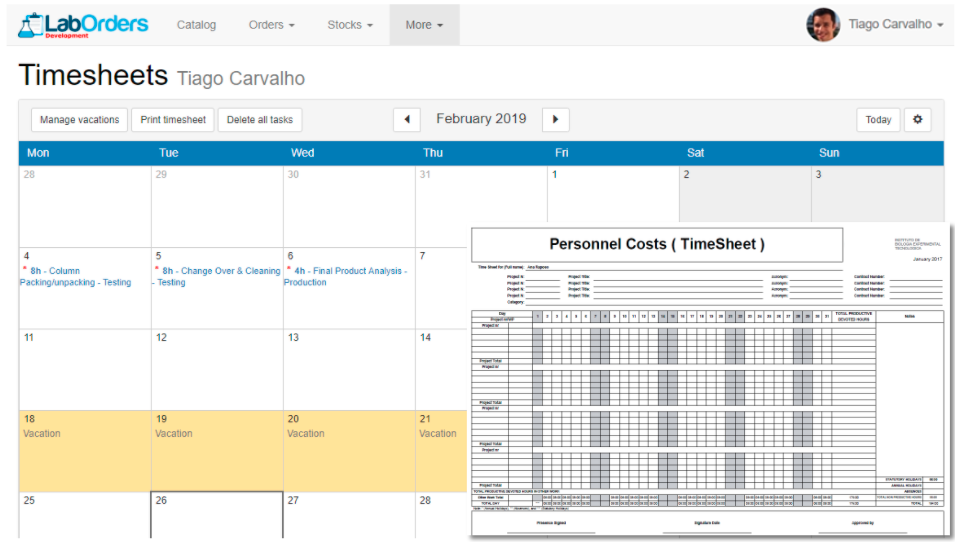Expand the Orders dropdown menu
This screenshot has height=542, width=955.
click(x=271, y=25)
